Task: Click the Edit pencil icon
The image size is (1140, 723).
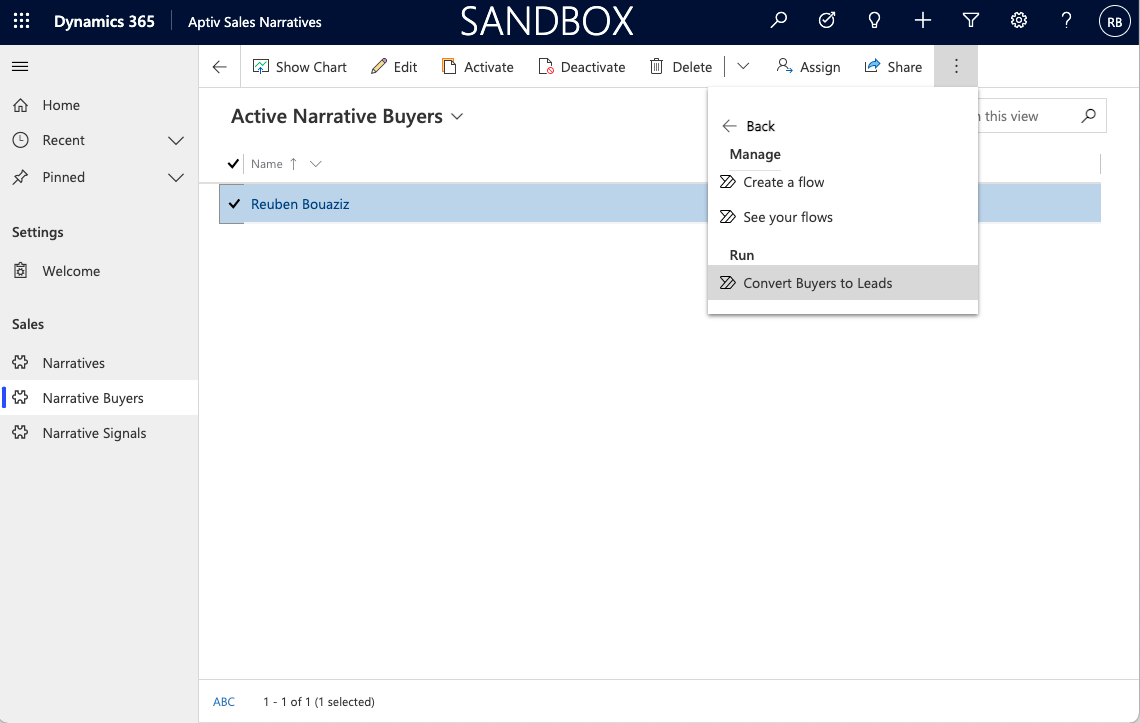Action: coord(379,67)
